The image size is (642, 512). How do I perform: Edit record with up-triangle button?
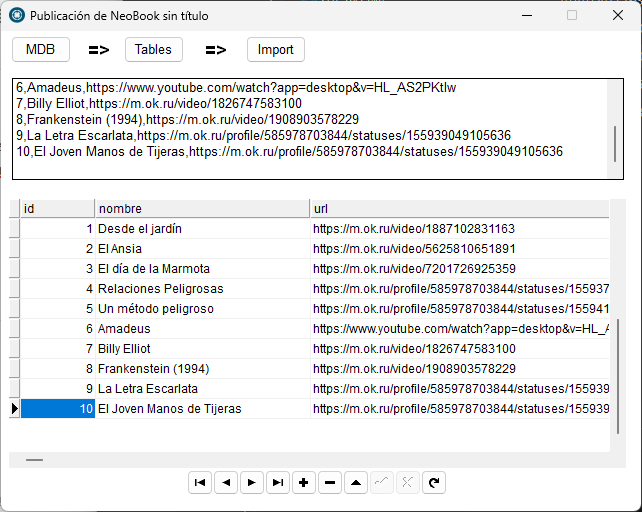356,483
